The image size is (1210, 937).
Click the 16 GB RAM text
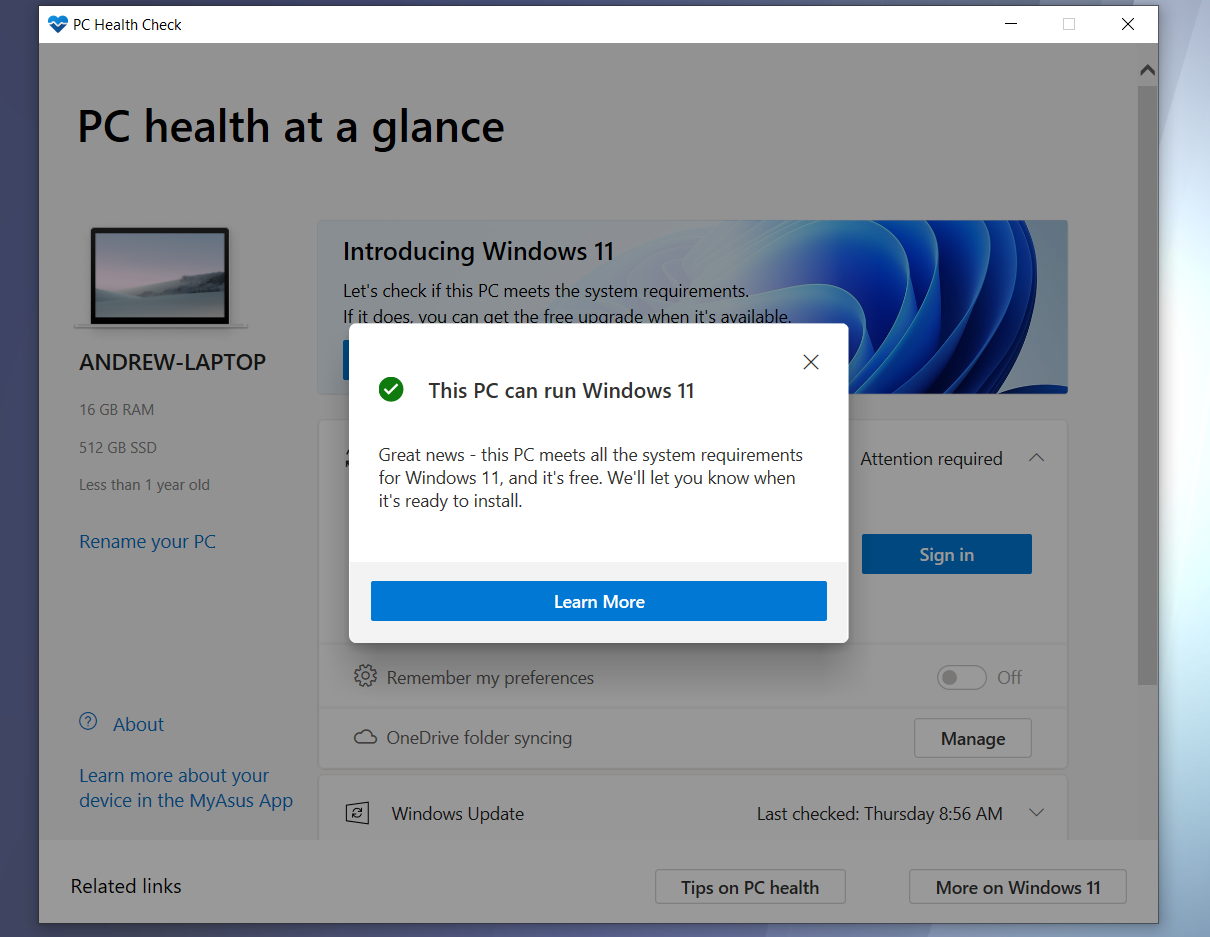(117, 409)
